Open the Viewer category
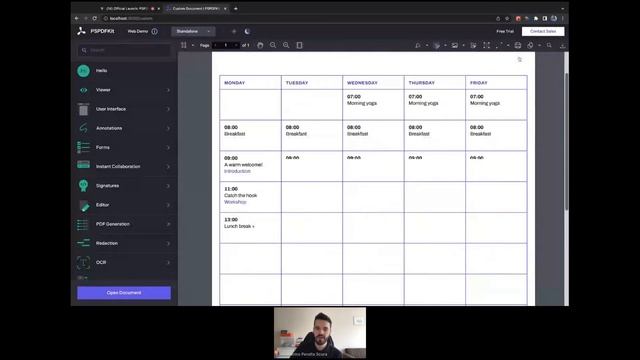640x360 pixels. point(124,90)
